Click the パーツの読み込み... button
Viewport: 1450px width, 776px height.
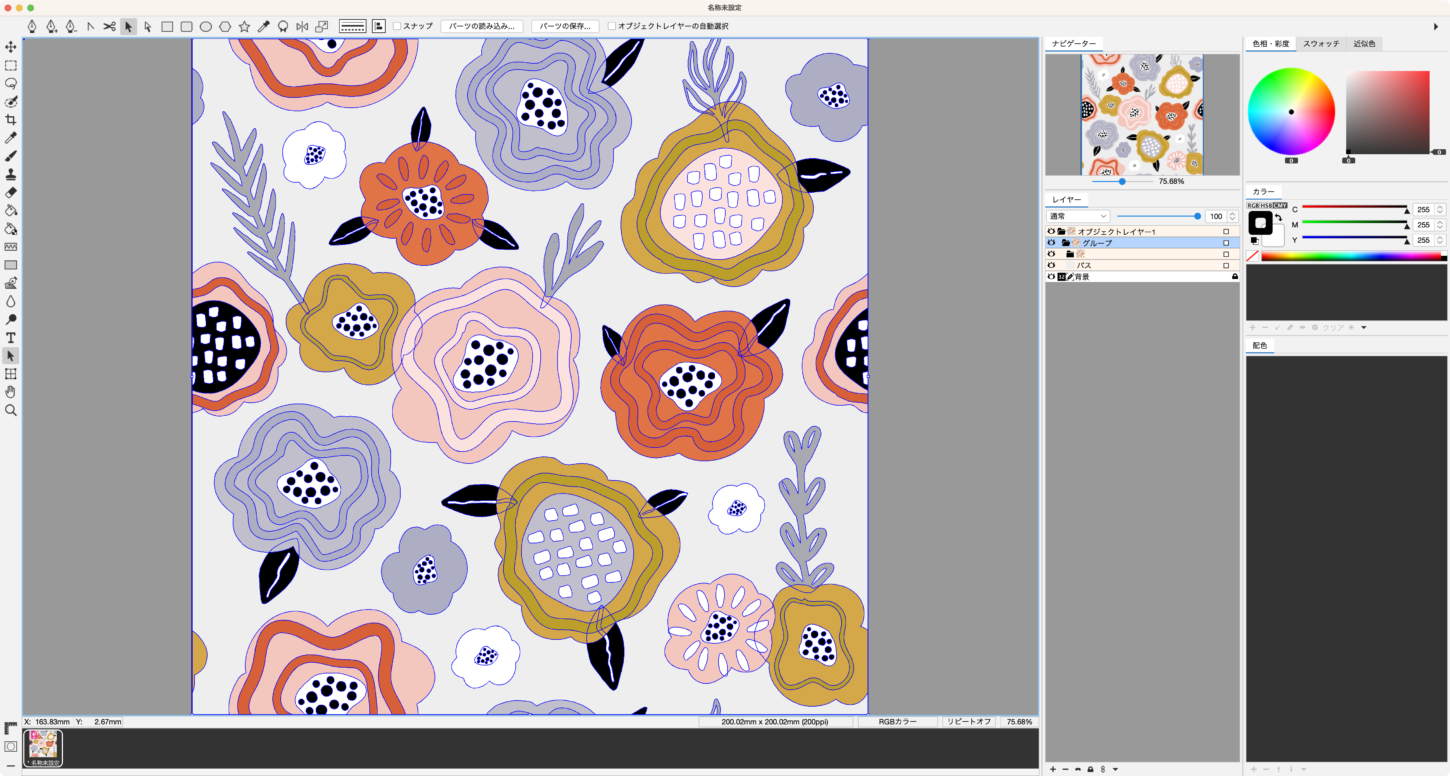tap(482, 26)
